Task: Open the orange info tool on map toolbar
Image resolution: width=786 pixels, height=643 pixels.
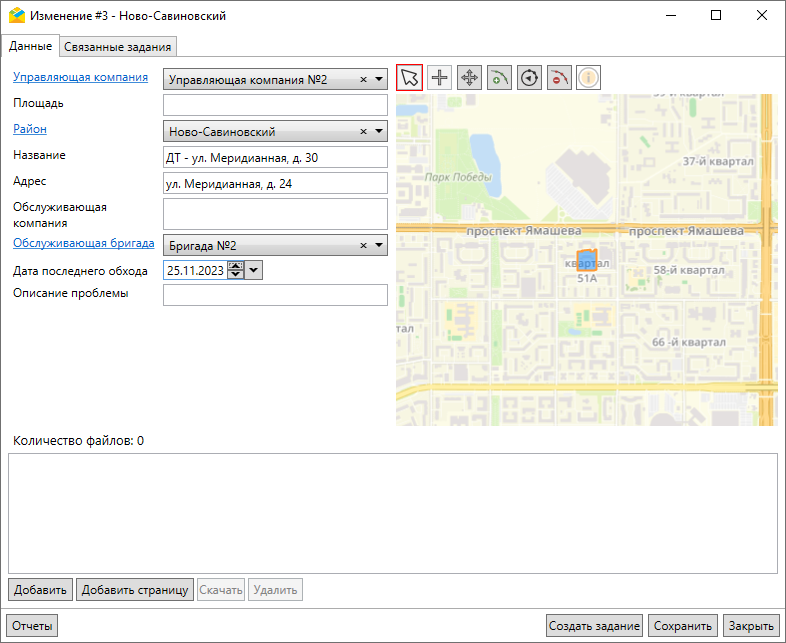Action: [x=589, y=78]
